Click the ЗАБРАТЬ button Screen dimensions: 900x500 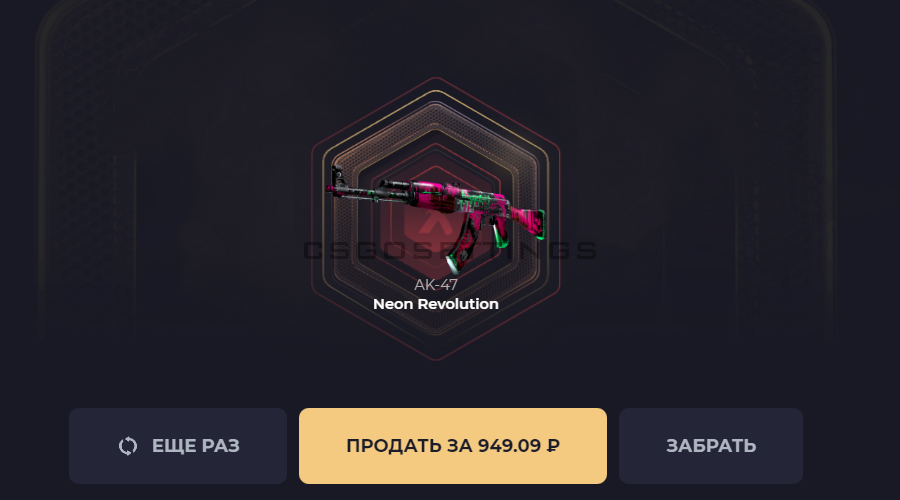pos(711,446)
